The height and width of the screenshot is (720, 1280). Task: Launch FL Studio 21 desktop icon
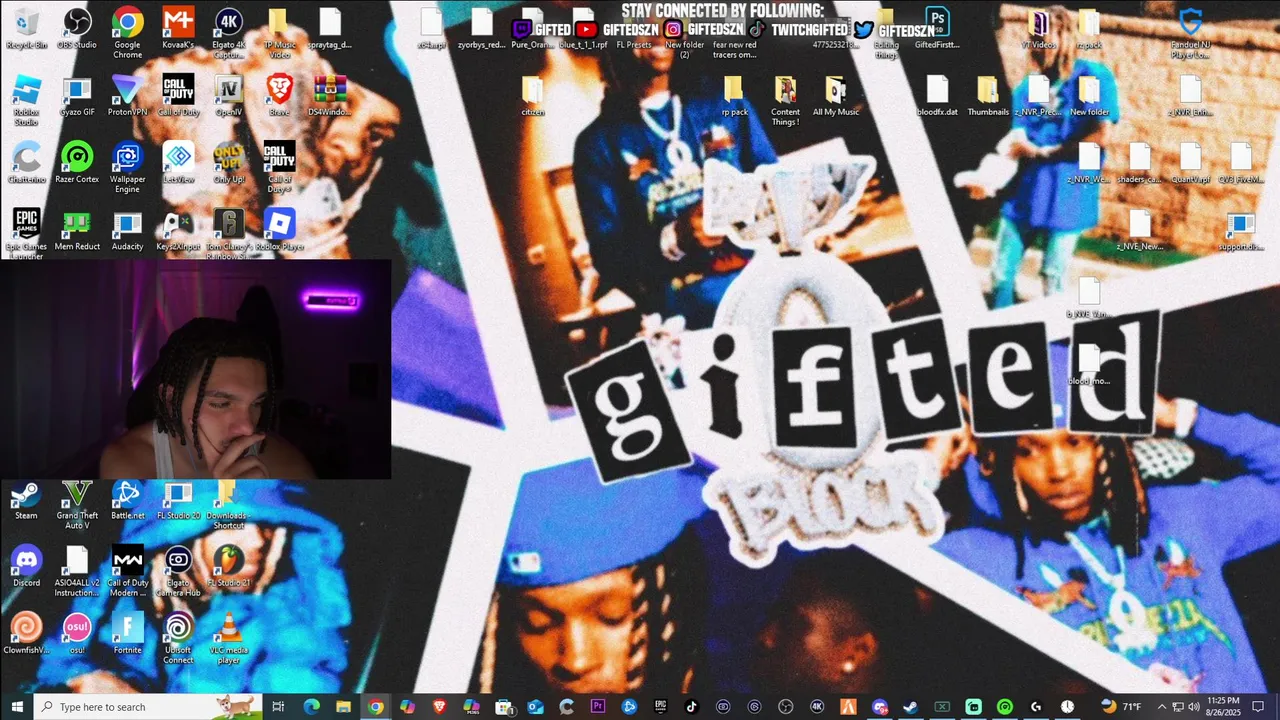tap(229, 567)
